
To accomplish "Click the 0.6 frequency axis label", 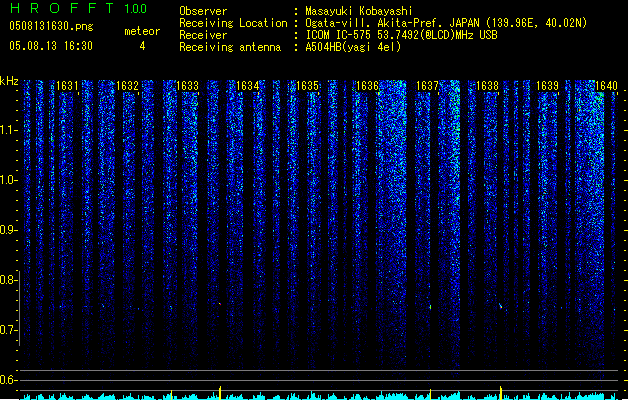I will (9, 380).
